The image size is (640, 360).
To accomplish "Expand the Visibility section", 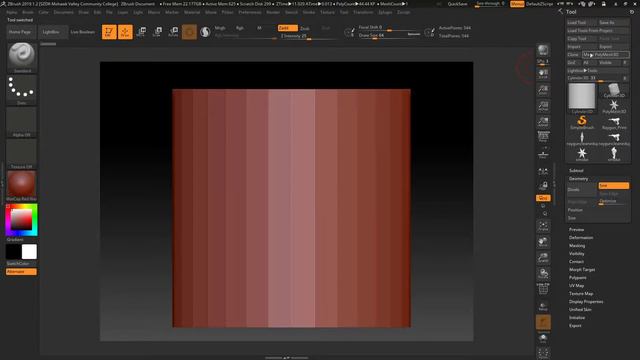I will pos(577,253).
